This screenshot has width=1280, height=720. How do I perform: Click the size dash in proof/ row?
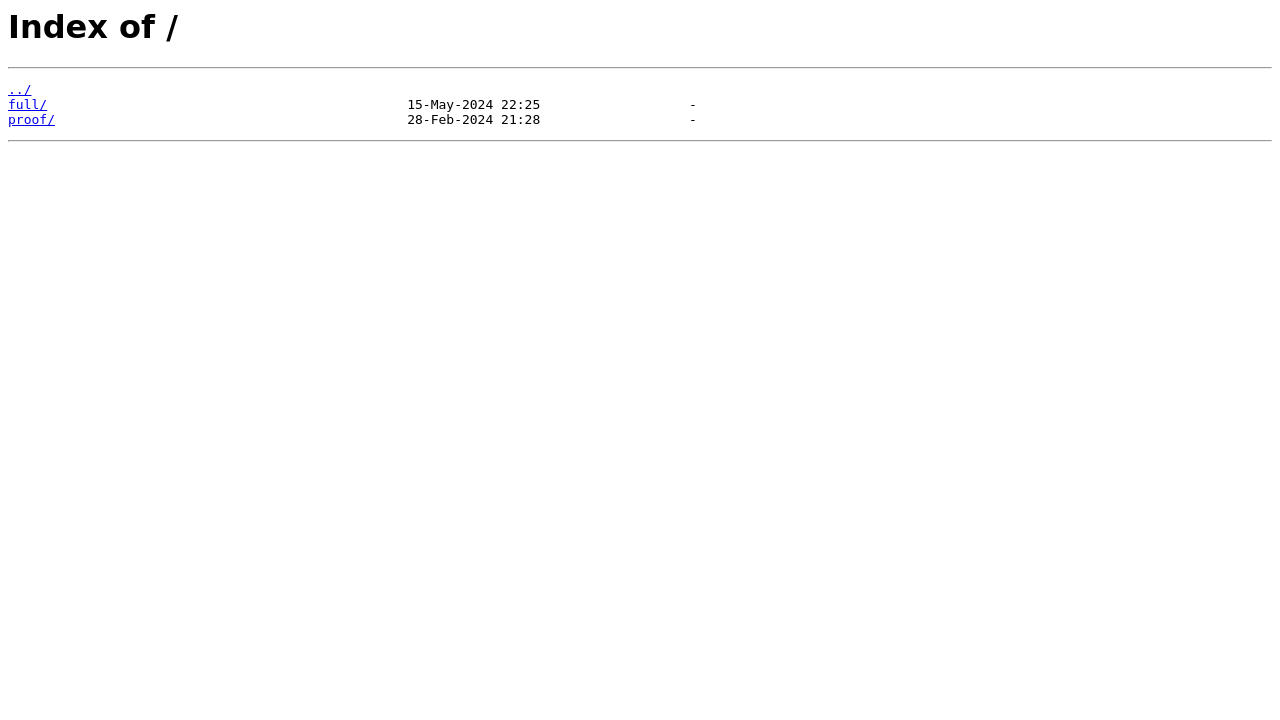click(693, 120)
